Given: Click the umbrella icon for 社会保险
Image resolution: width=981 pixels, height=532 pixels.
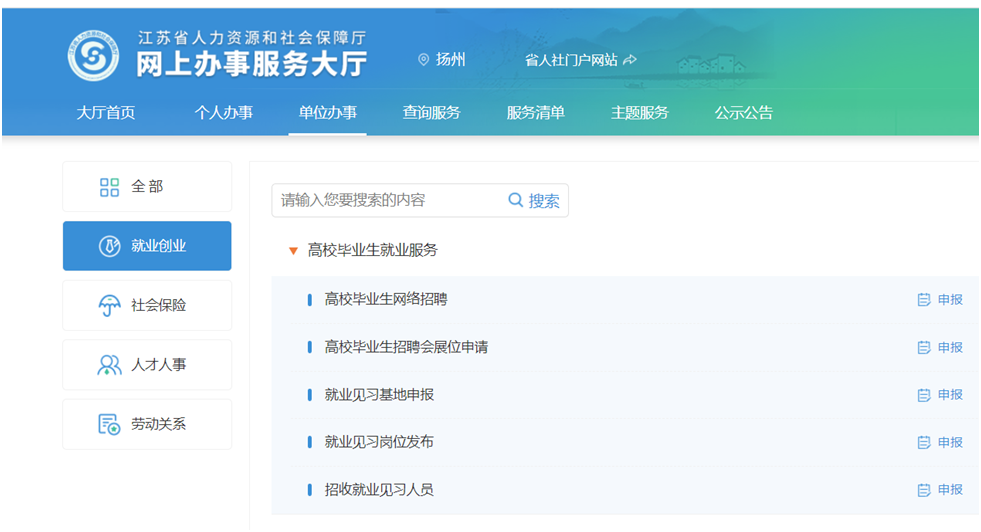Looking at the screenshot, I should (109, 306).
